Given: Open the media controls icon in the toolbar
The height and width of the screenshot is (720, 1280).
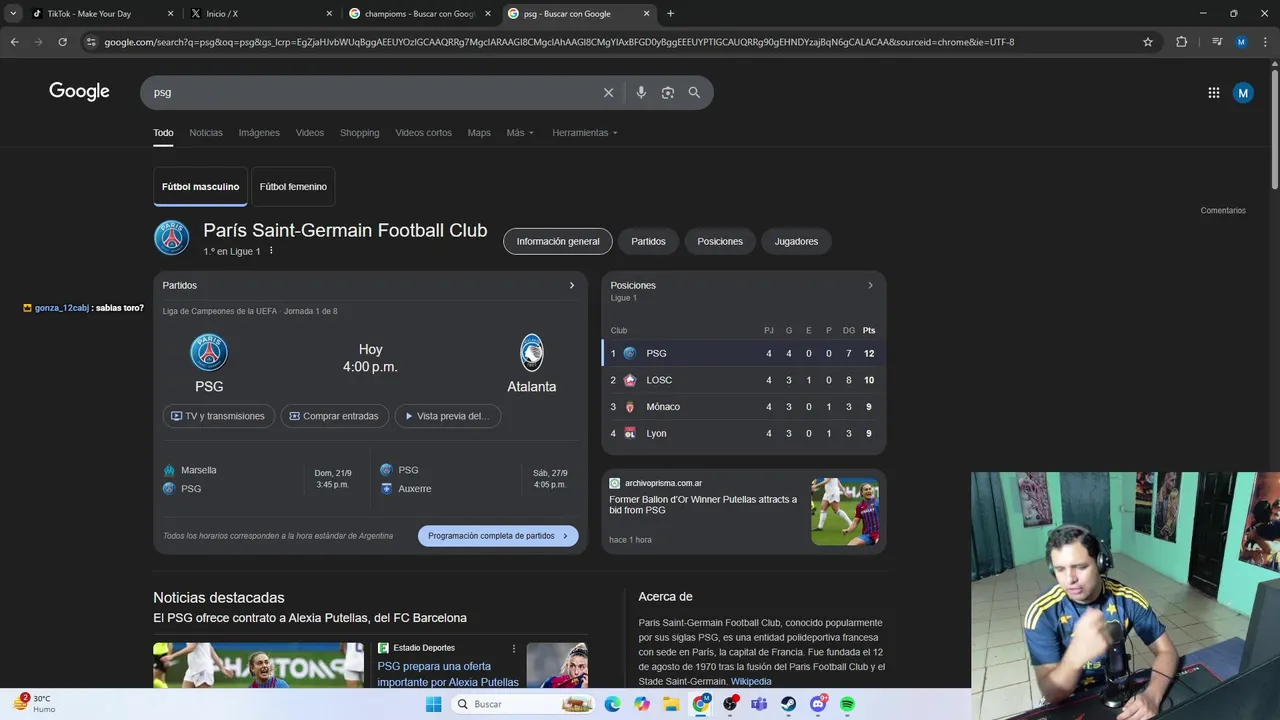Looking at the screenshot, I should 1217,42.
